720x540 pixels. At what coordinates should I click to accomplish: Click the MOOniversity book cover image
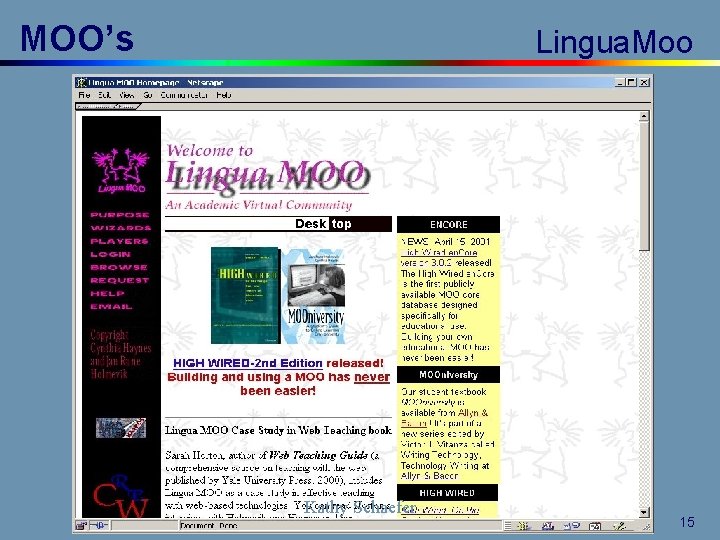313,295
